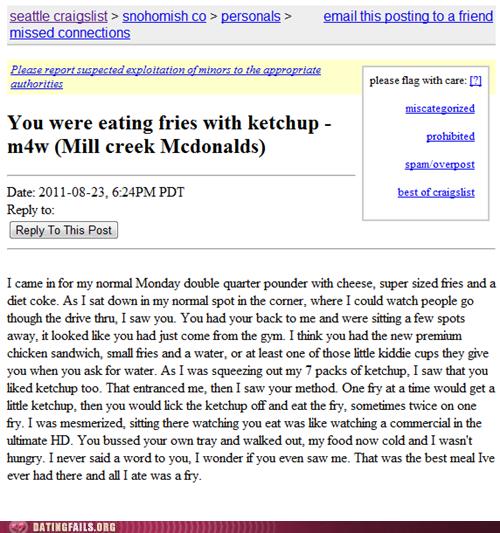Click the 'You were eating fries' title line
The width and height of the screenshot is (500, 533).
169,123
